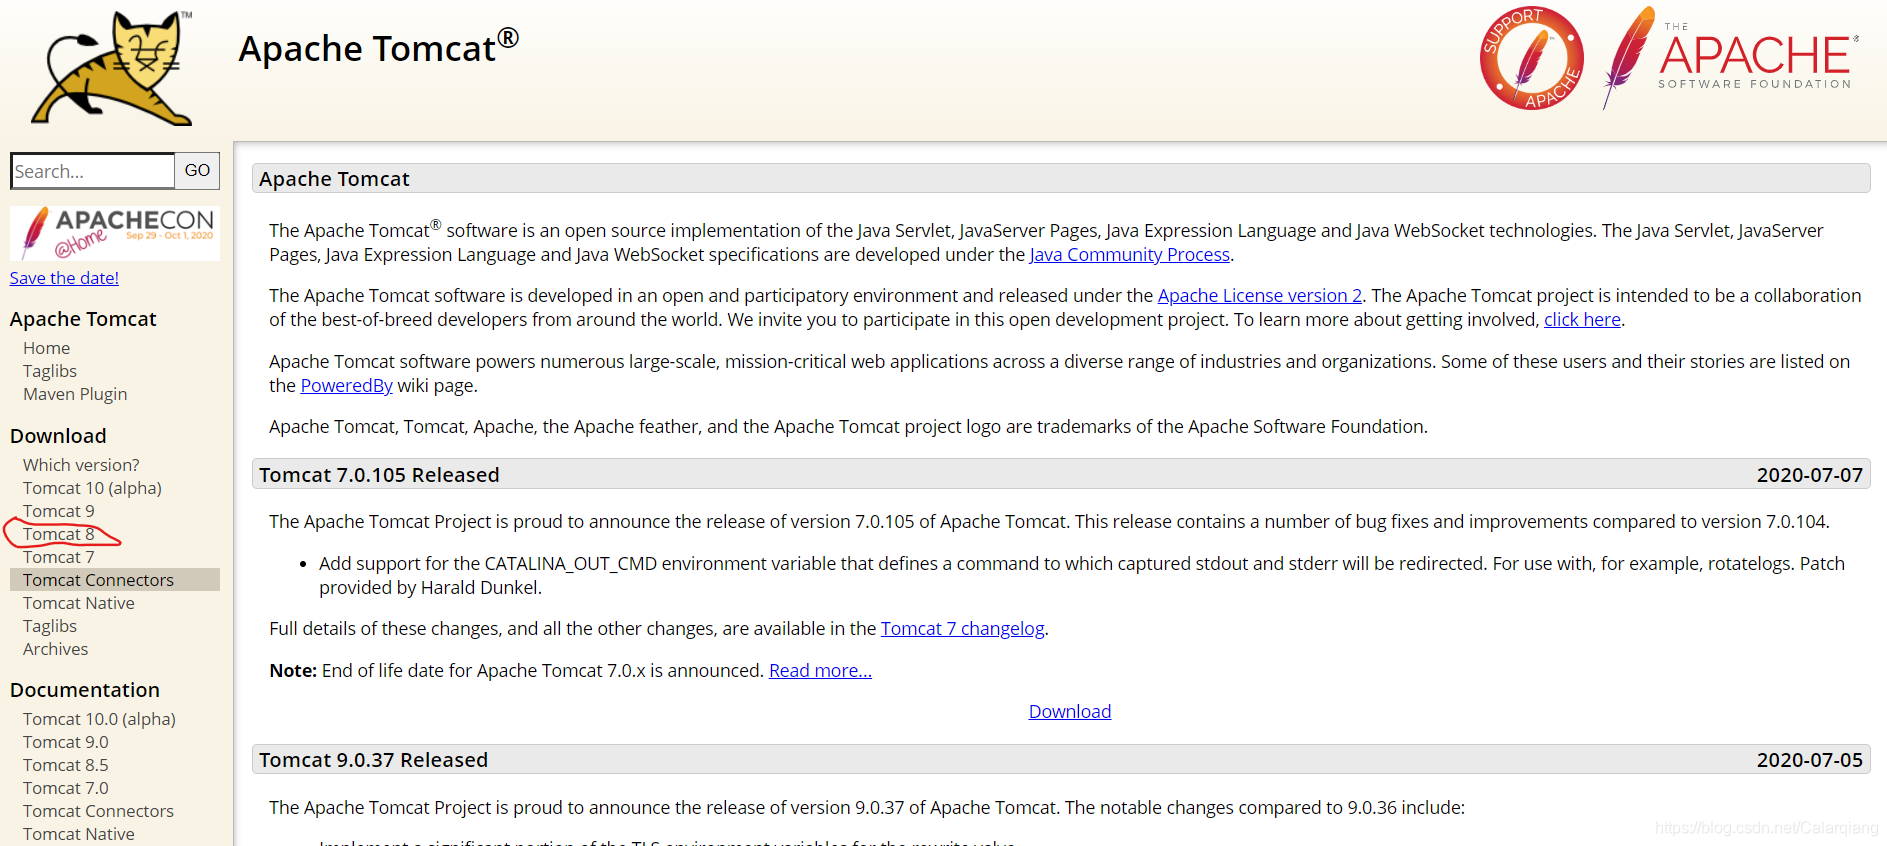The width and height of the screenshot is (1887, 846).
Task: Click the centered Download link
Action: click(x=1070, y=712)
